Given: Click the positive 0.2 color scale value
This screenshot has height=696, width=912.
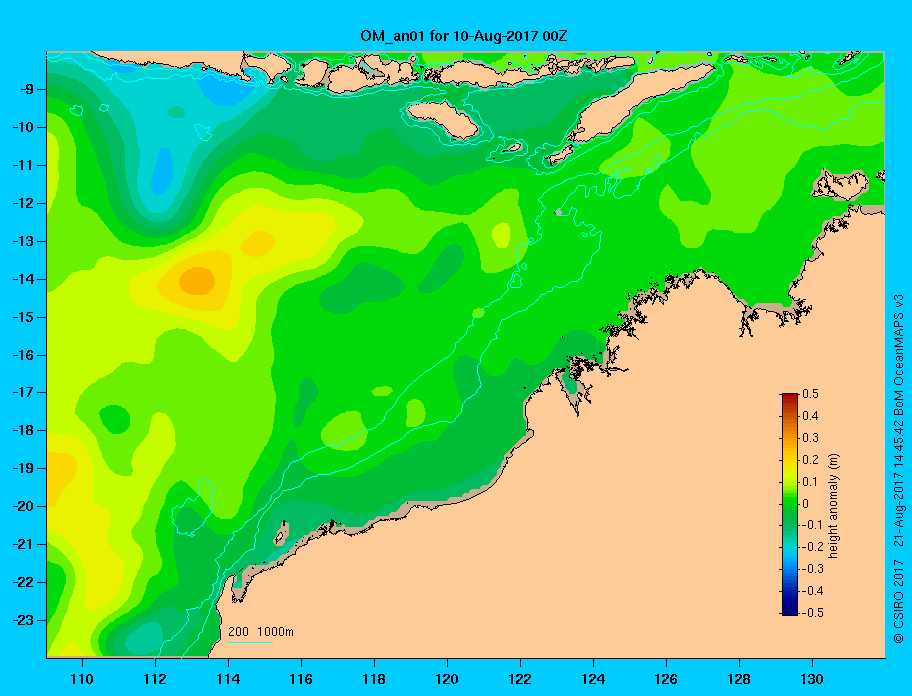Looking at the screenshot, I should [x=811, y=460].
